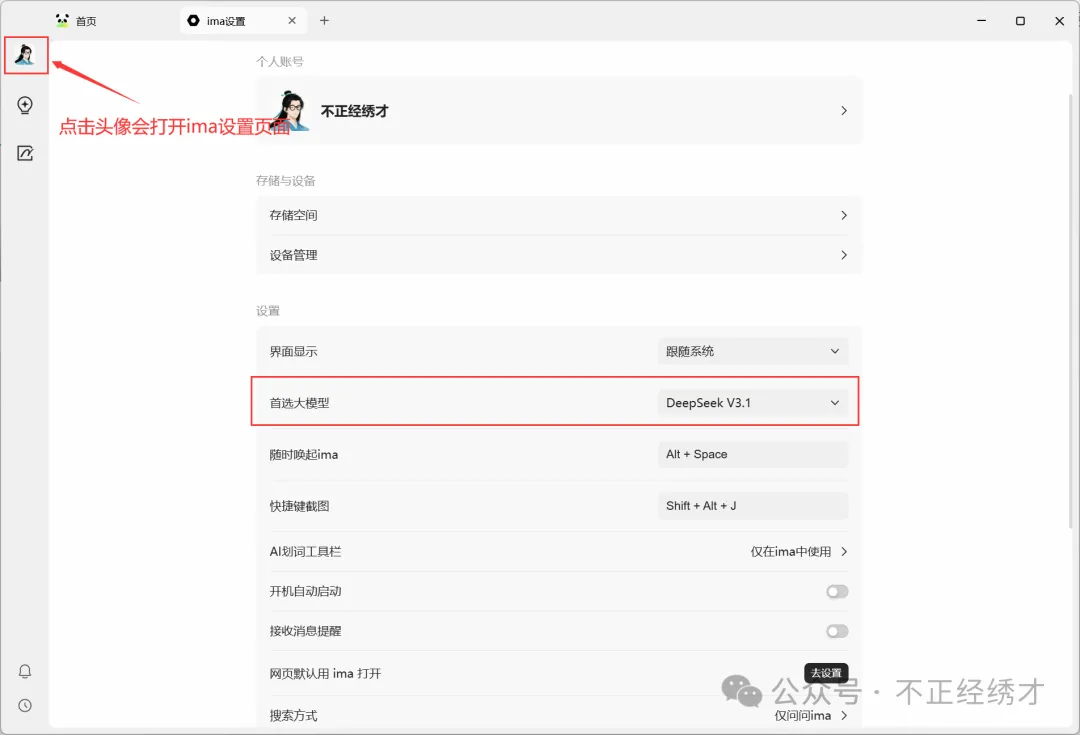Open the 首选大模型 DeepSeek V3.1 dropdown
The image size is (1080, 735).
tap(753, 403)
